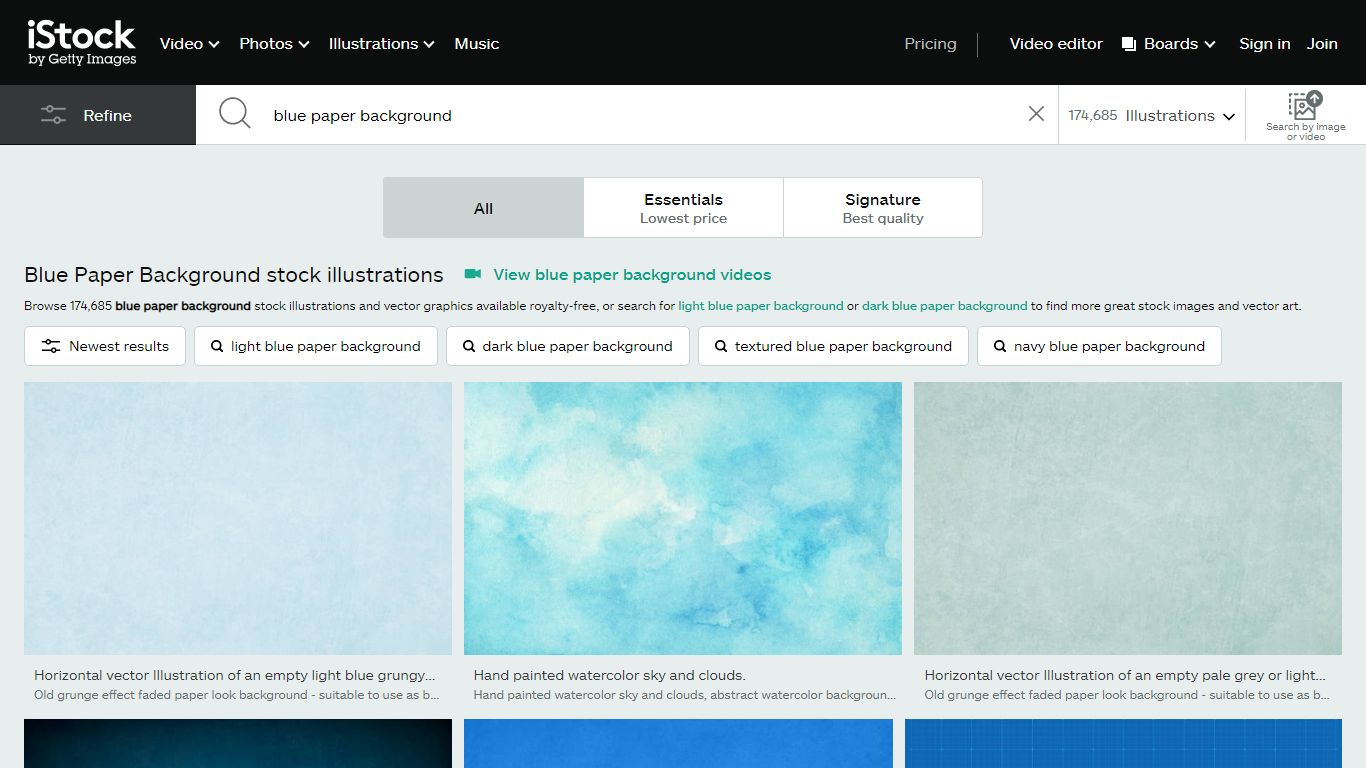
Task: Click the iStock by Getty Images logo
Action: tap(81, 43)
